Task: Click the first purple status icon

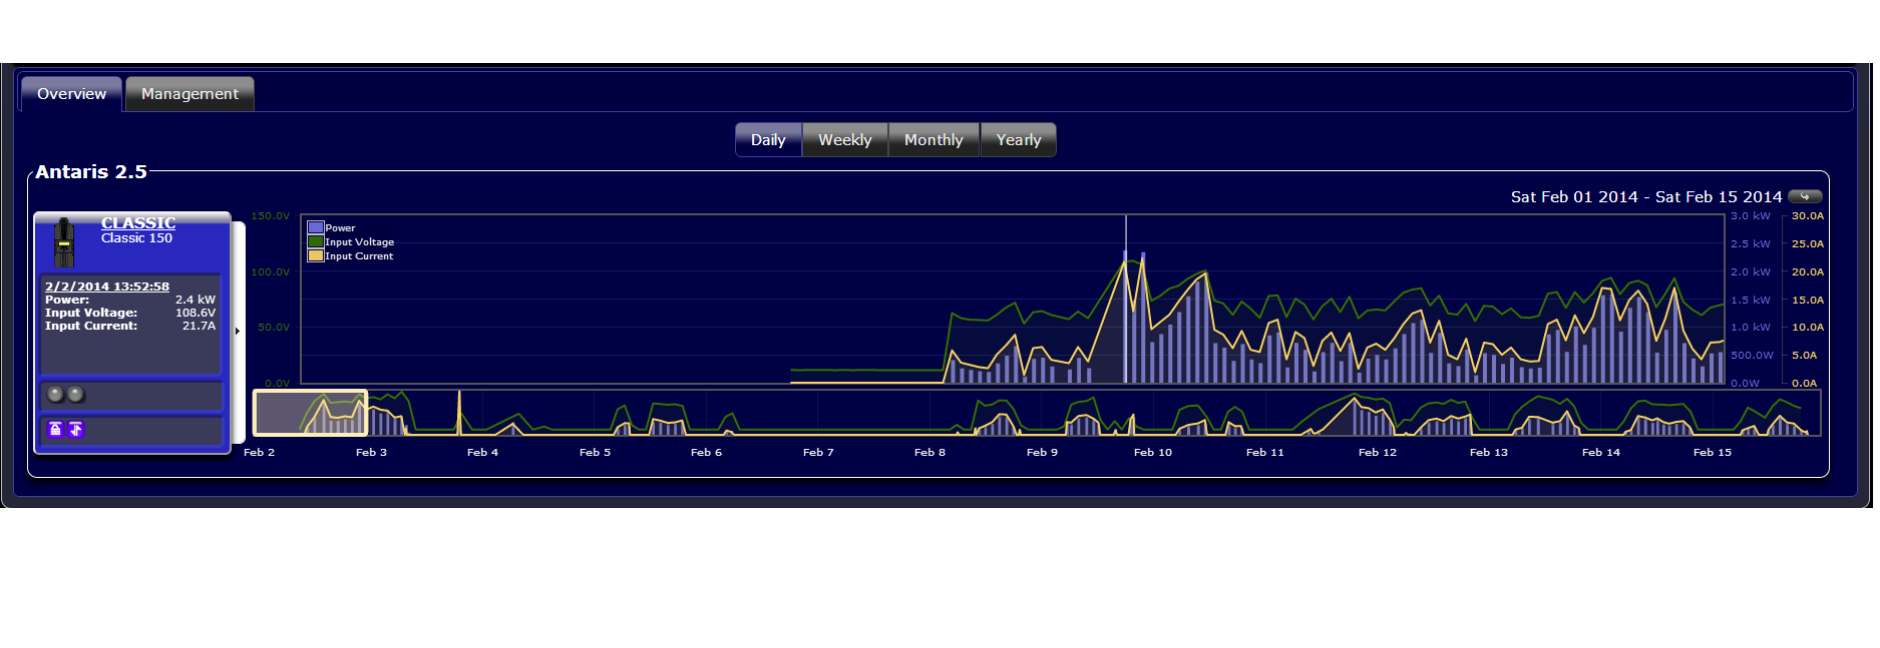Action: pos(56,429)
